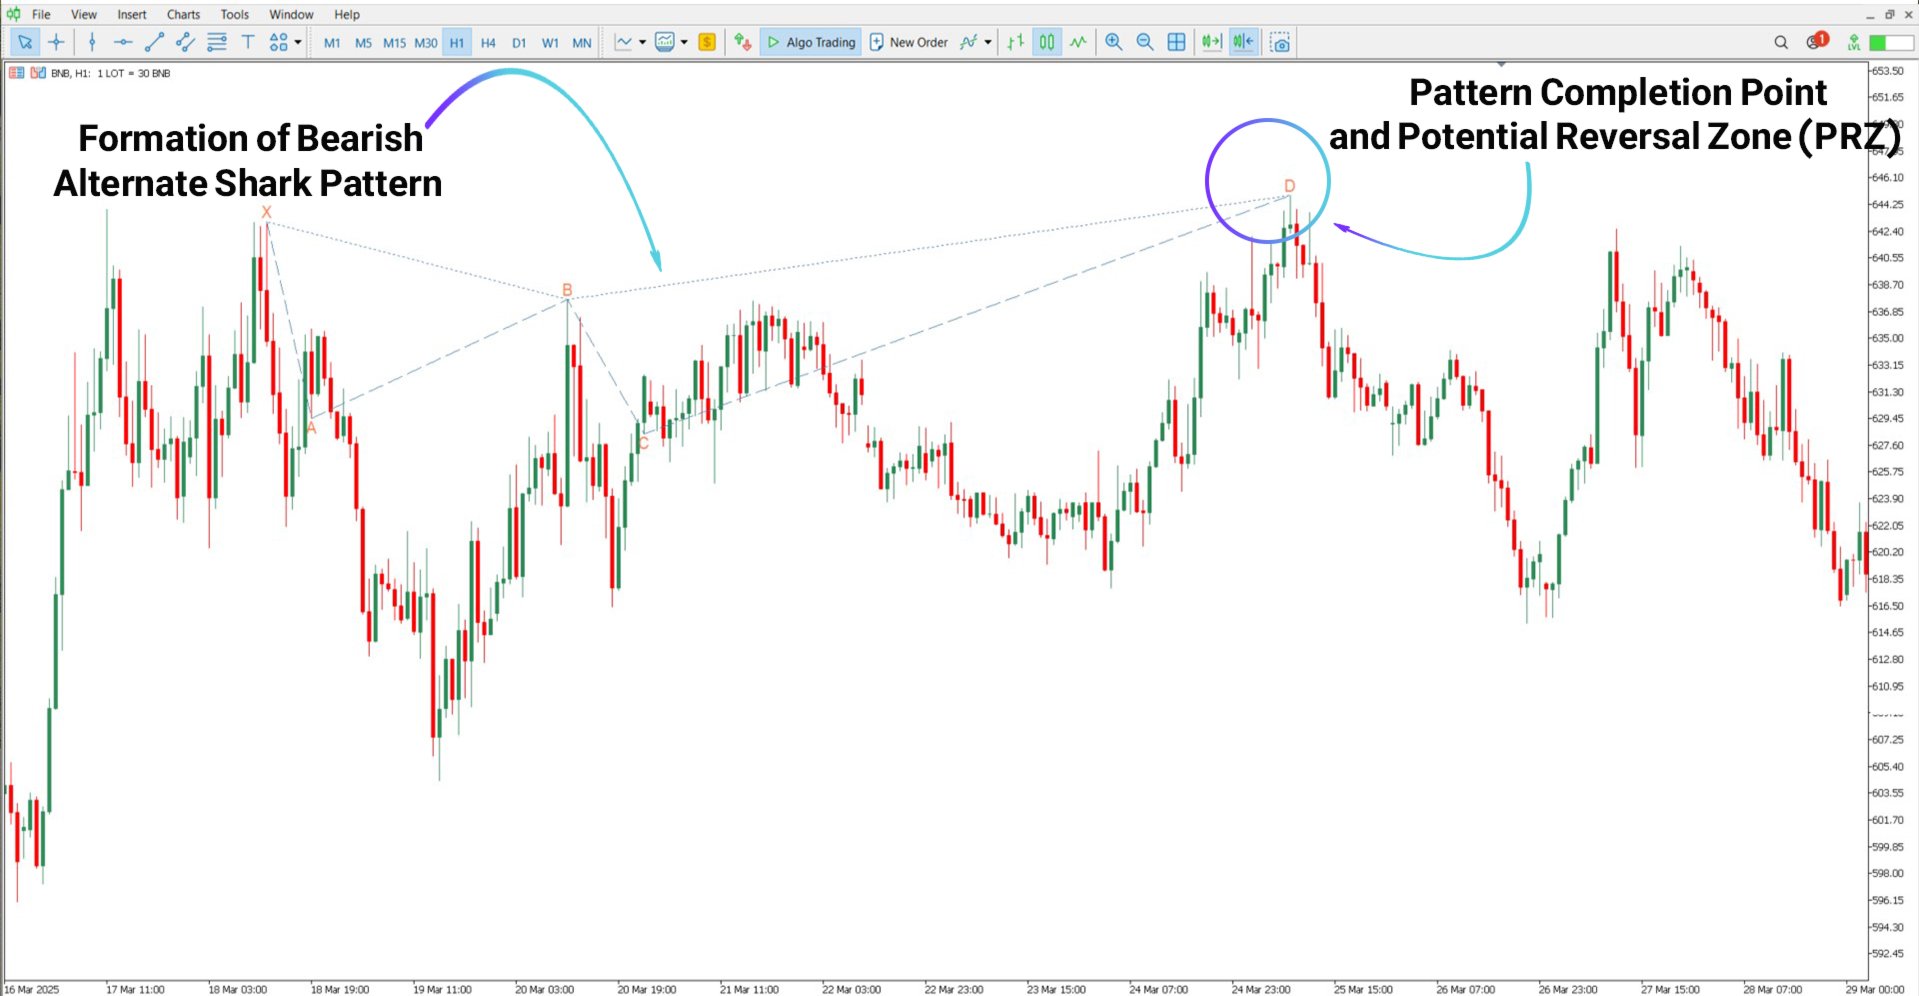Expand the indicators dropdown arrow
The width and height of the screenshot is (1919, 996).
point(988,42)
